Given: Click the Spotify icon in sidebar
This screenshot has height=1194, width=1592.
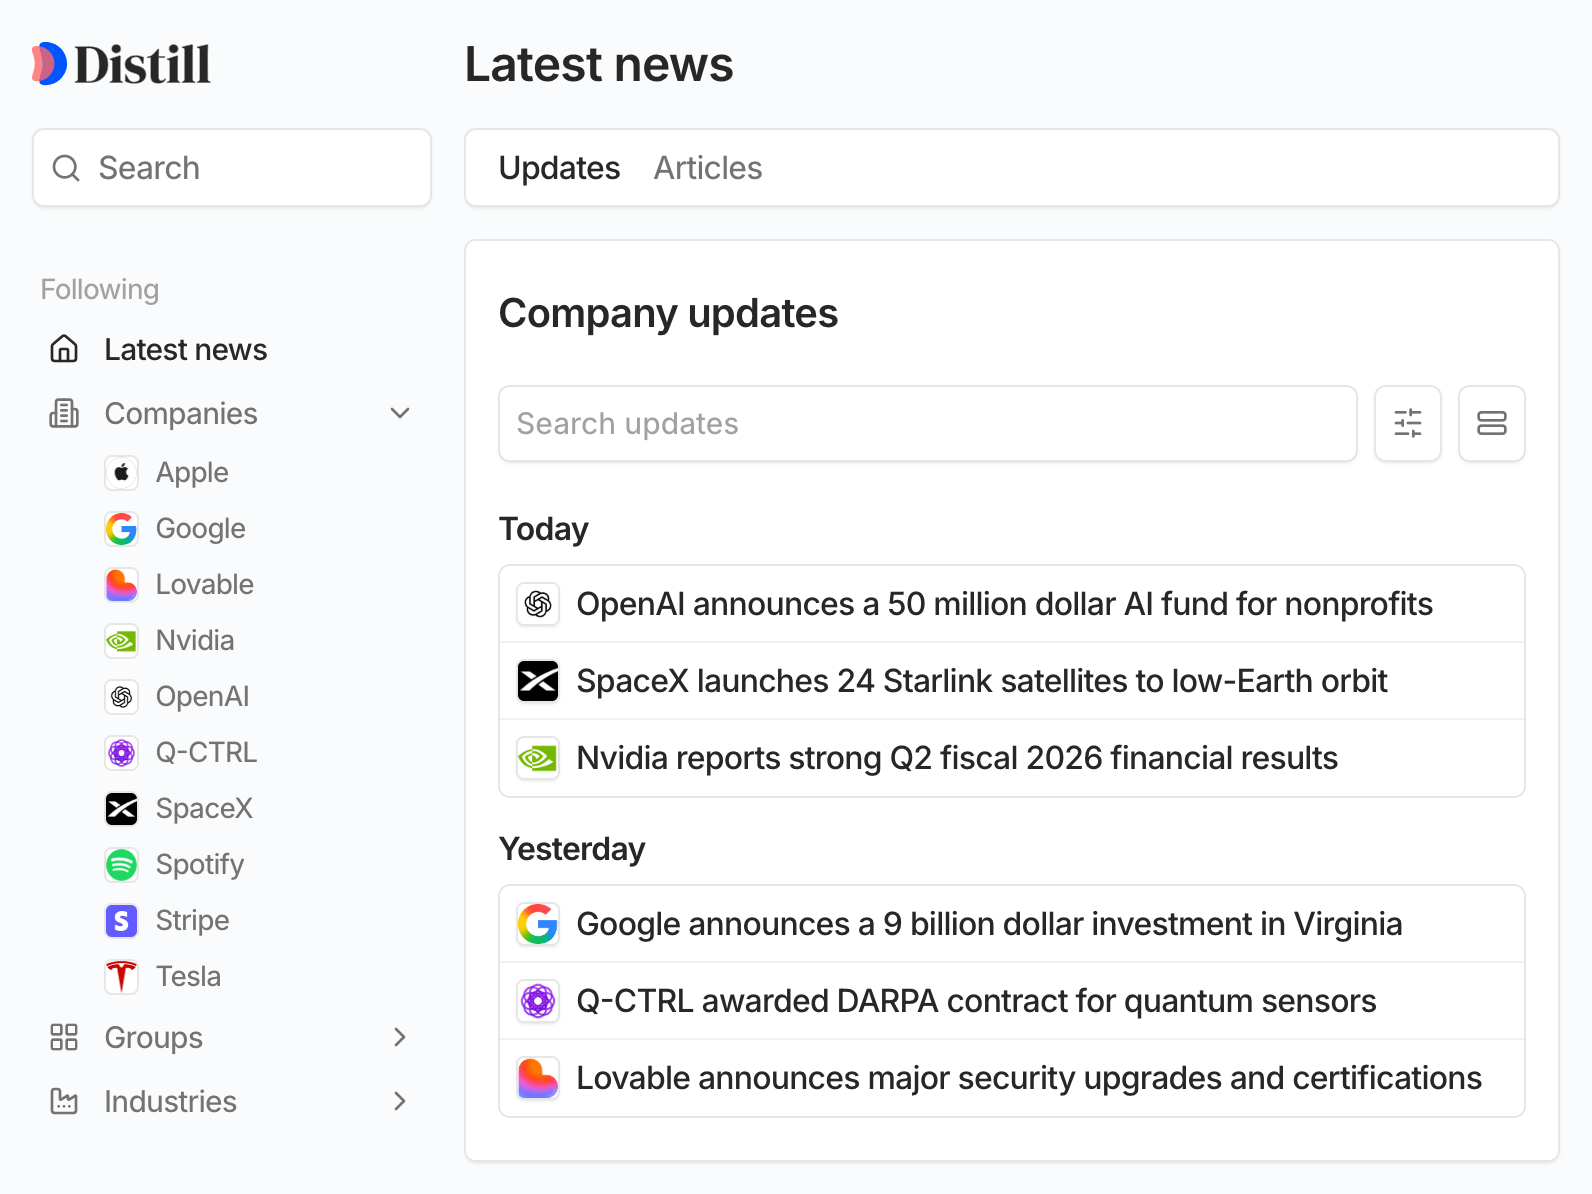Looking at the screenshot, I should [x=122, y=864].
